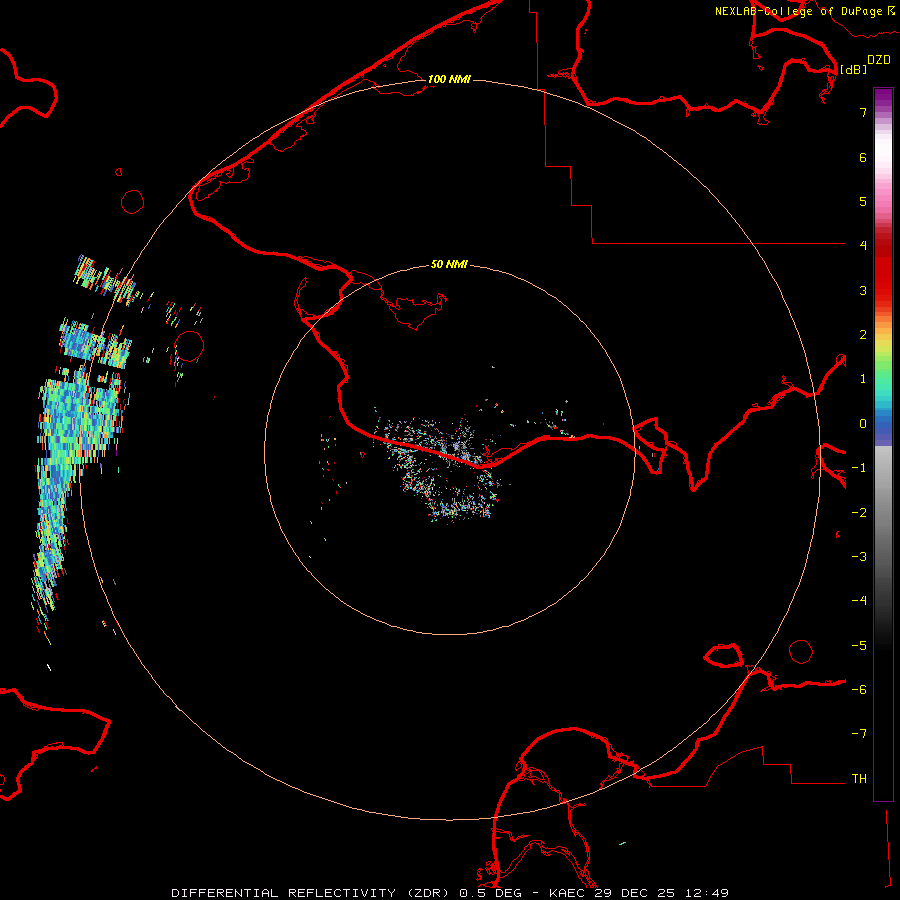Click the TH label on color scale

[x=859, y=779]
